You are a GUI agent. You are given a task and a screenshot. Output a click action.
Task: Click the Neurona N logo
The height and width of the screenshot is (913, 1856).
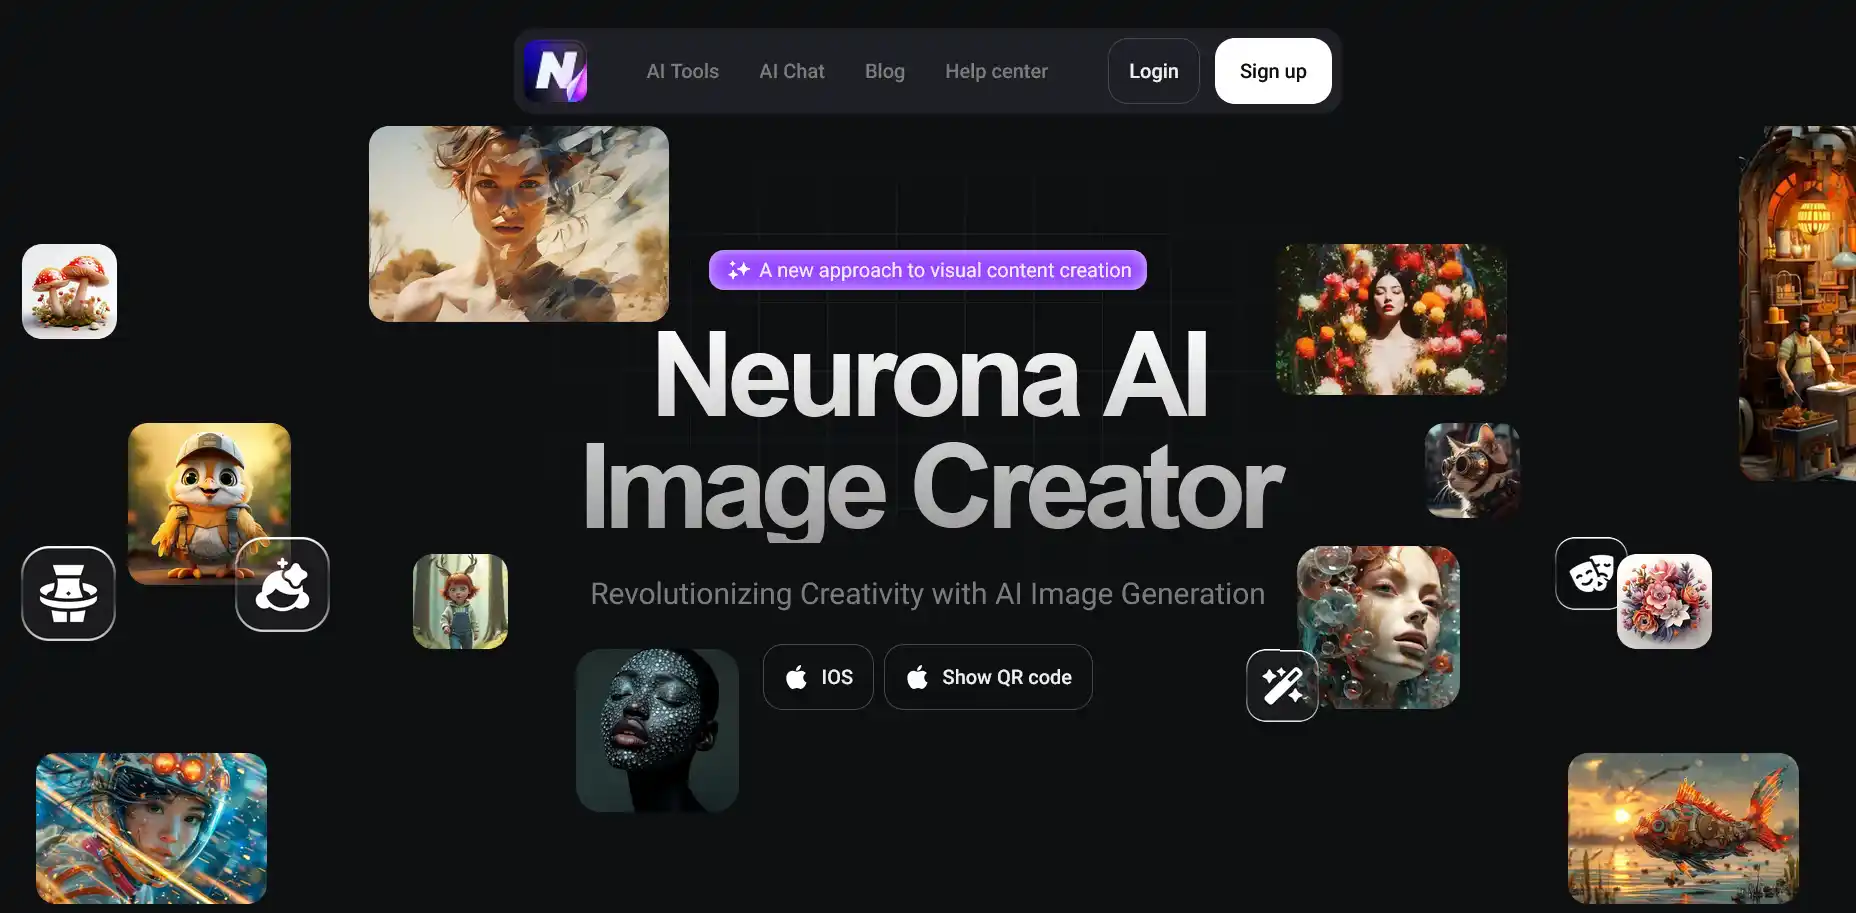pyautogui.click(x=555, y=71)
